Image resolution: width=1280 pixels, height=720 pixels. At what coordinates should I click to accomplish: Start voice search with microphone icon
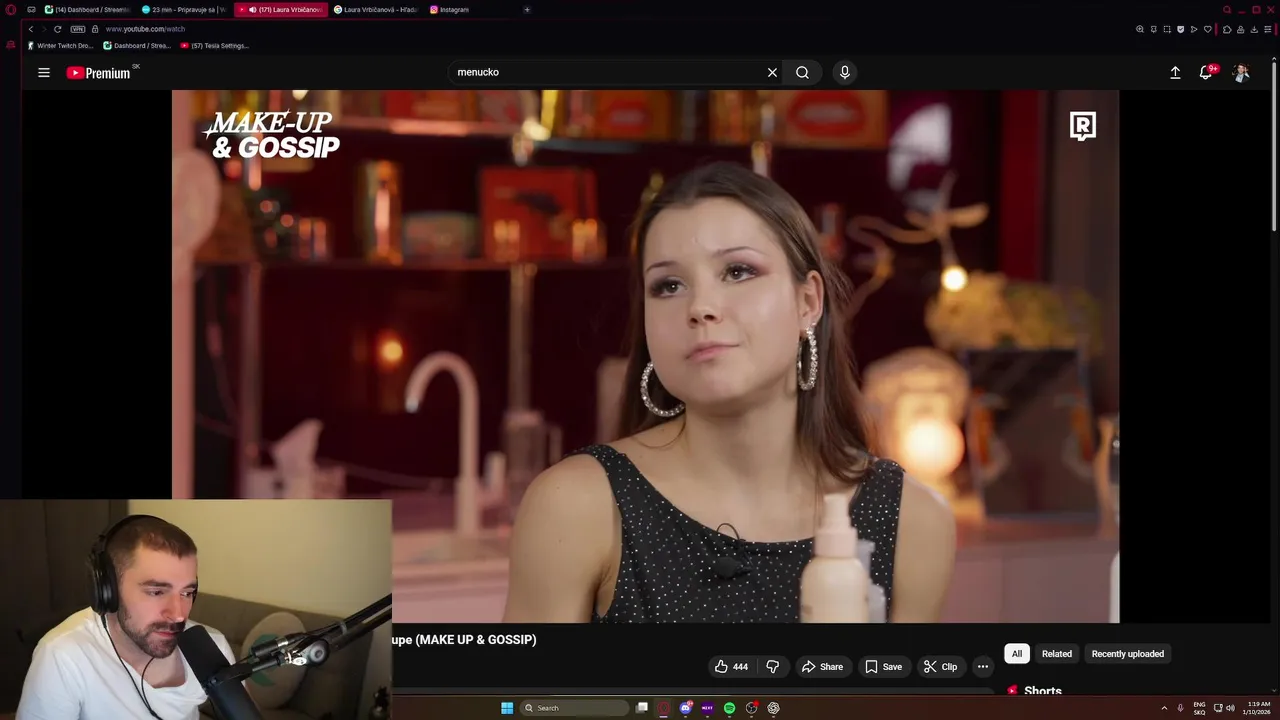point(845,72)
